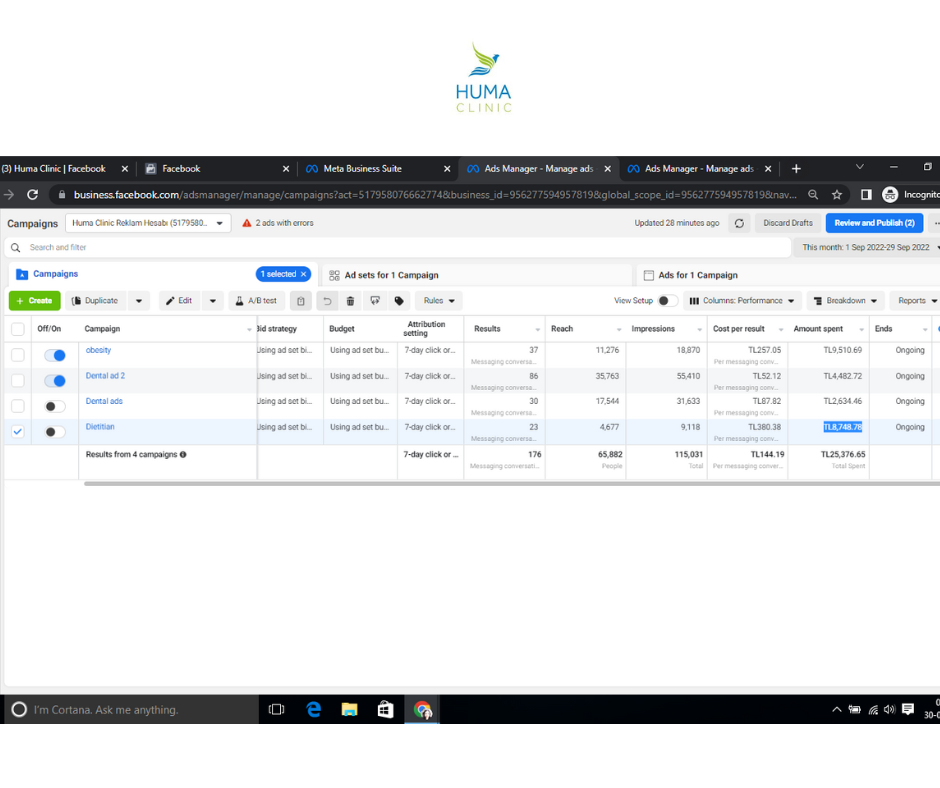940x788 pixels.
Task: Click the clipboard paste icon in toolbar
Action: click(301, 301)
